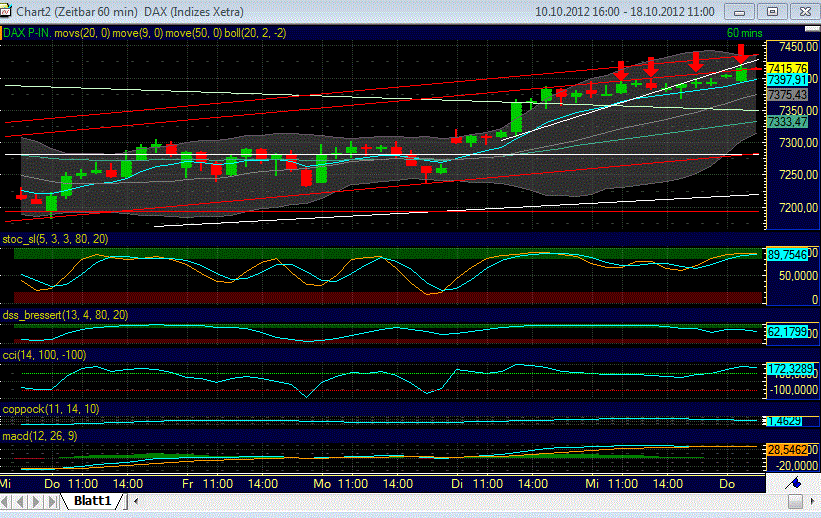
Task: Click the cyan '7397,91' price tag
Action: [x=787, y=80]
